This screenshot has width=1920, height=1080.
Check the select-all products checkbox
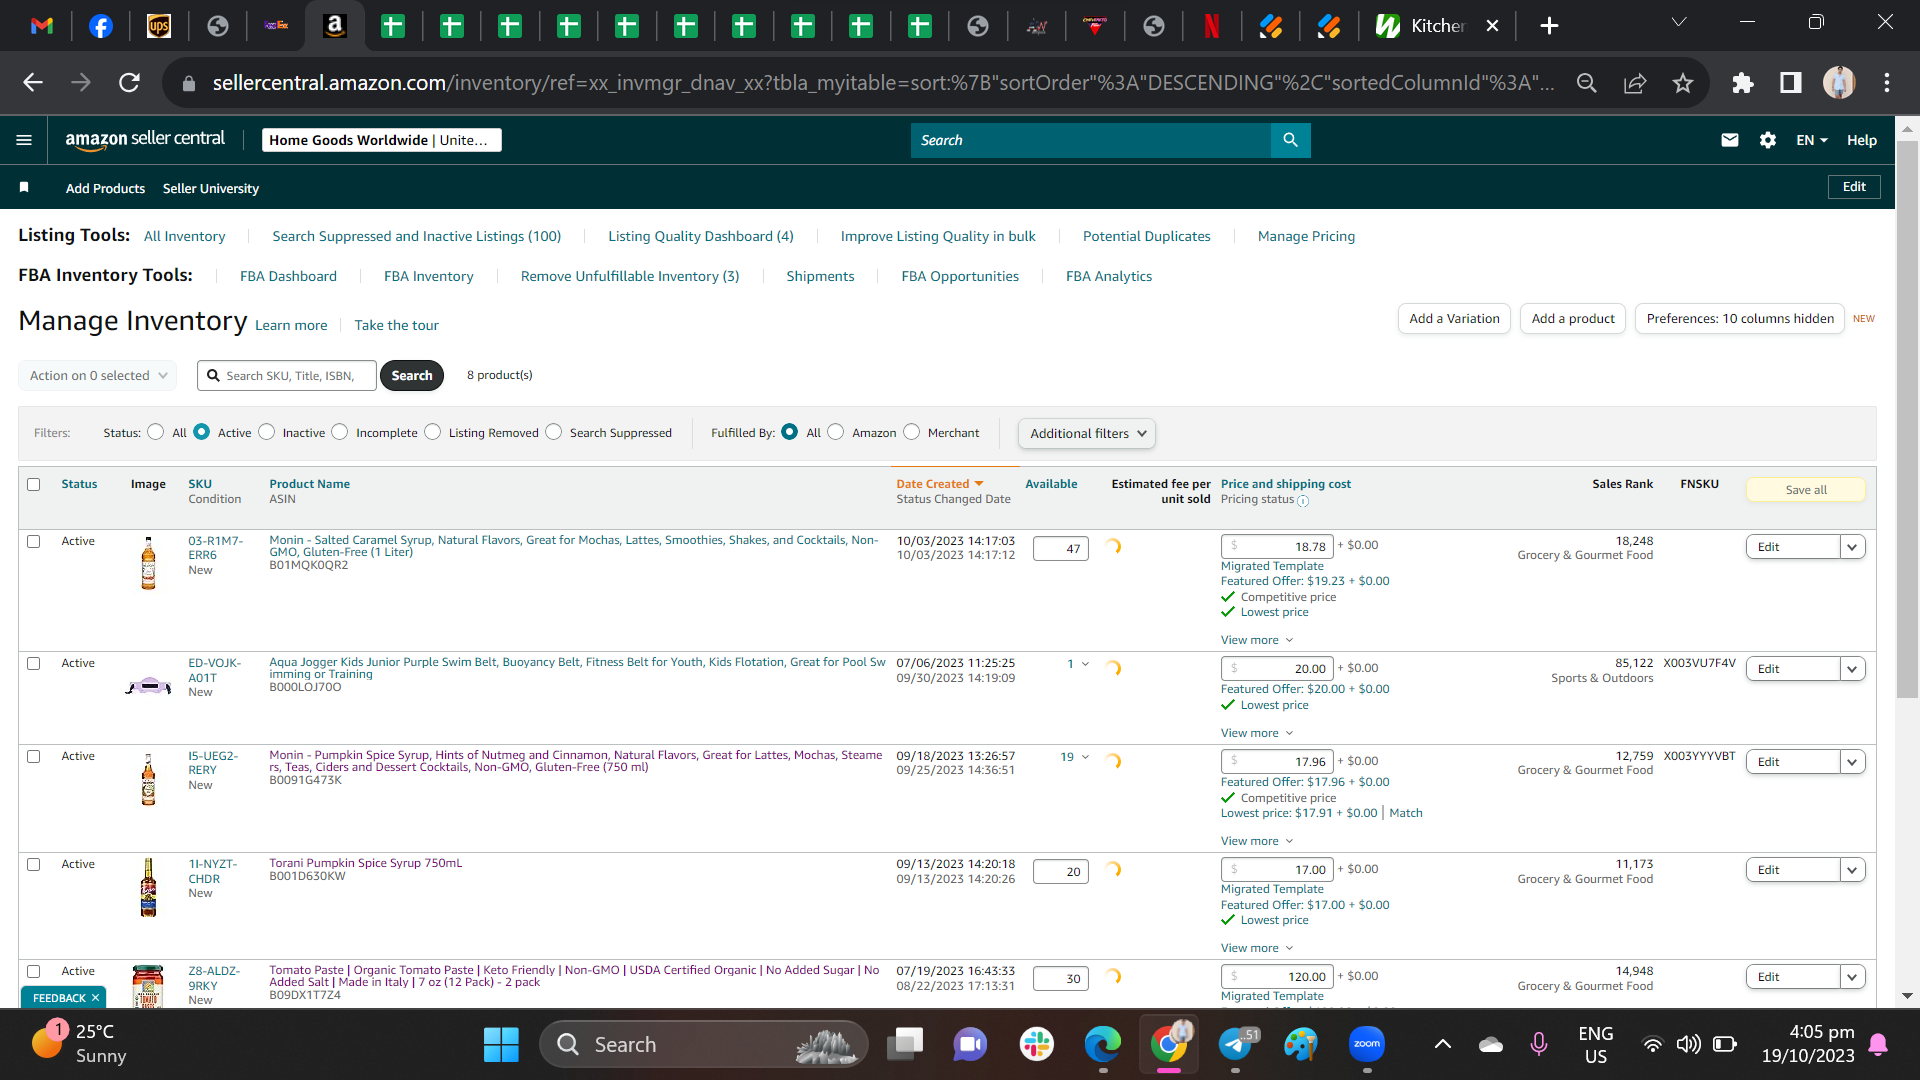[33, 485]
